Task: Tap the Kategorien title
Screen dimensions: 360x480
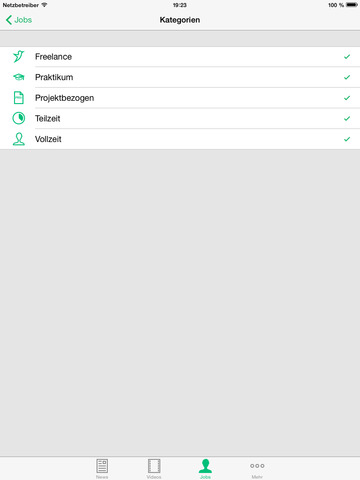Action: 180,20
